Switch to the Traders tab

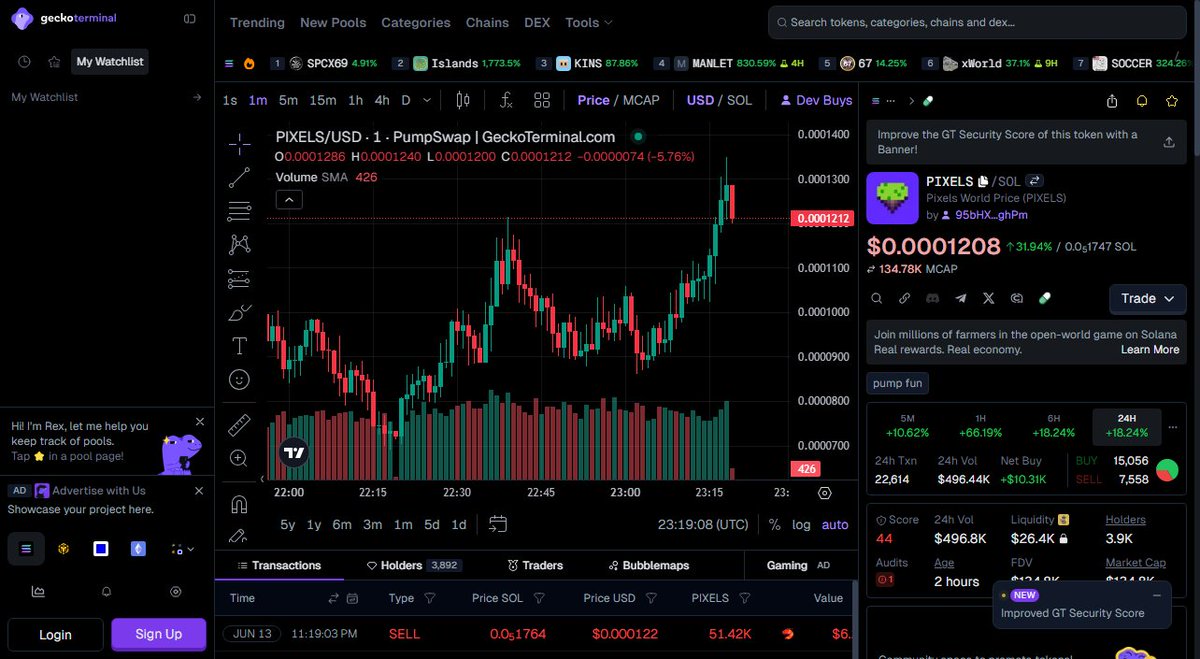point(535,565)
